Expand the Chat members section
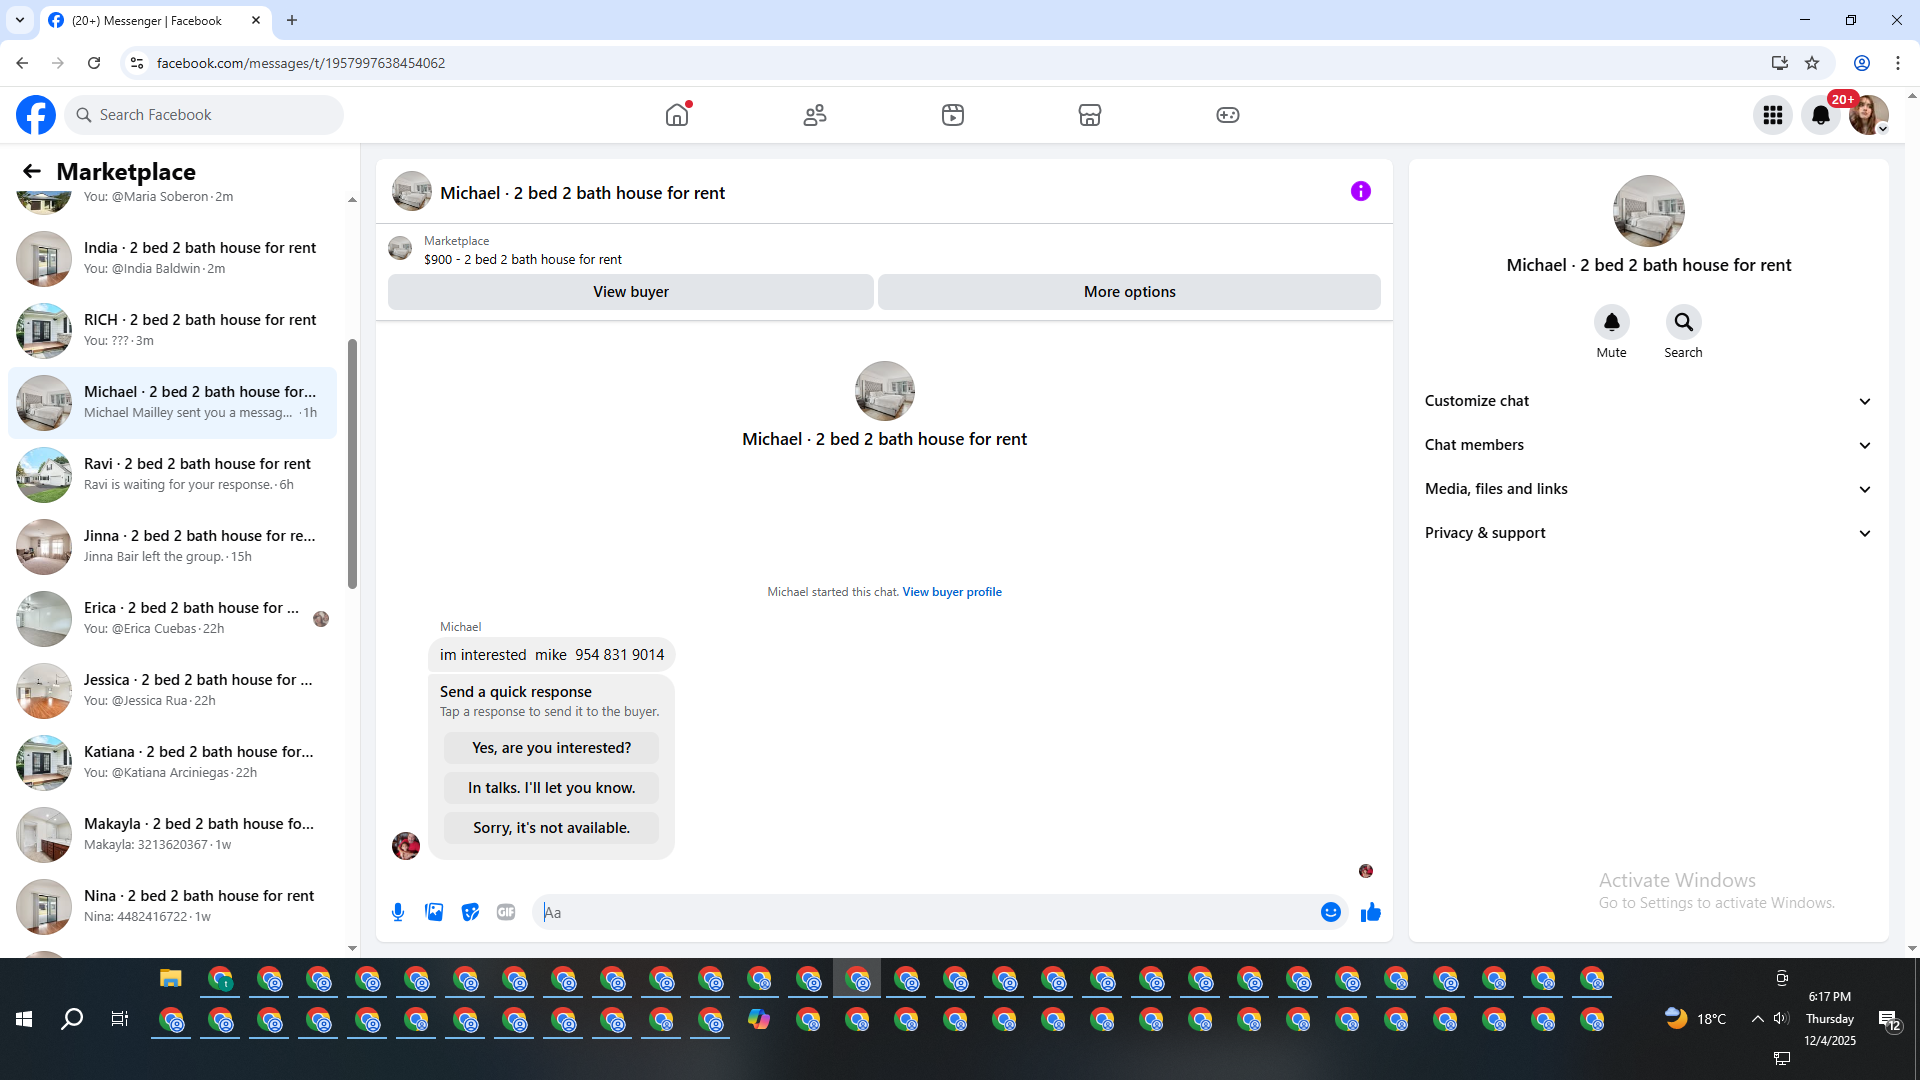Screen dimensions: 1920x1080 click(x=1648, y=445)
